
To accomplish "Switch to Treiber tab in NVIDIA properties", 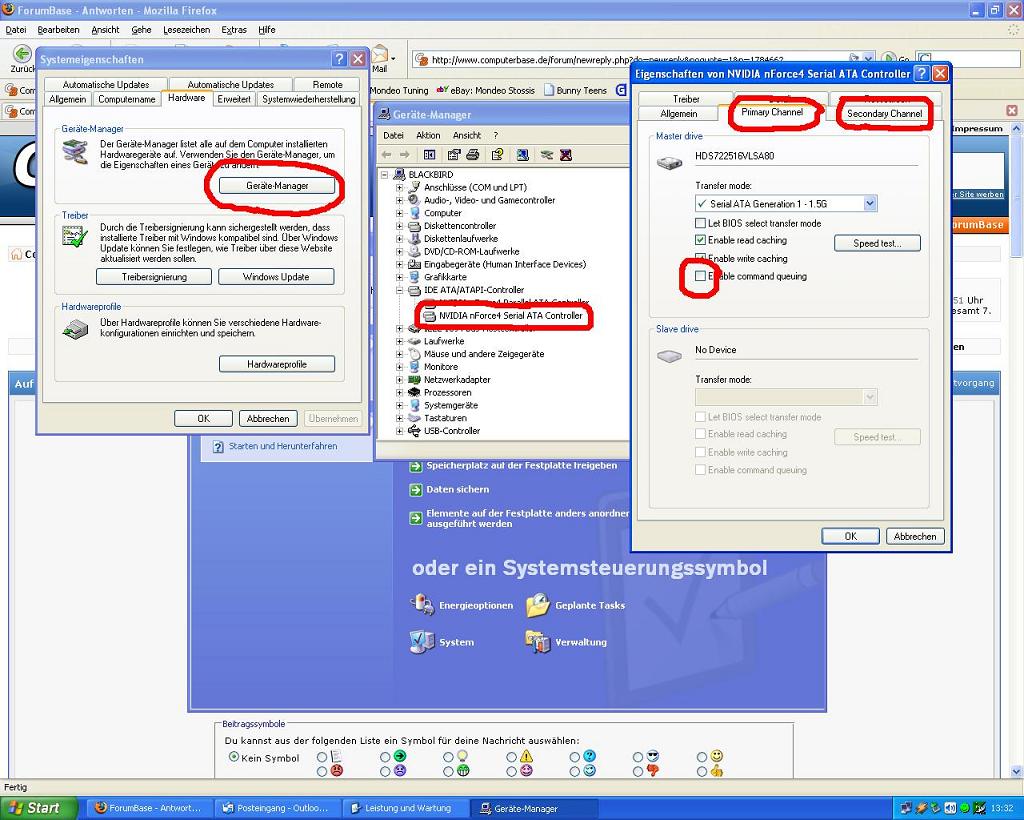I will (686, 99).
